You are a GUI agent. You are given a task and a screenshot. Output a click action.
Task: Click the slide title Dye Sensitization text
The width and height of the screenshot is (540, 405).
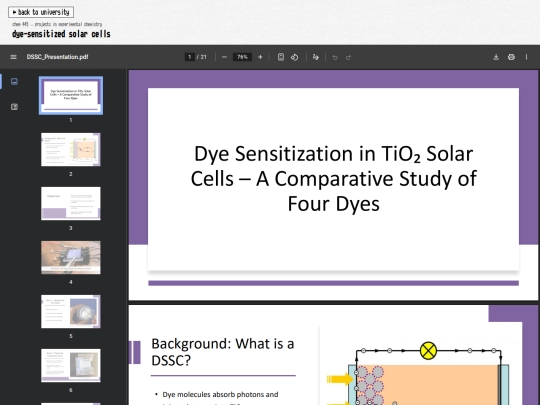pos(333,178)
